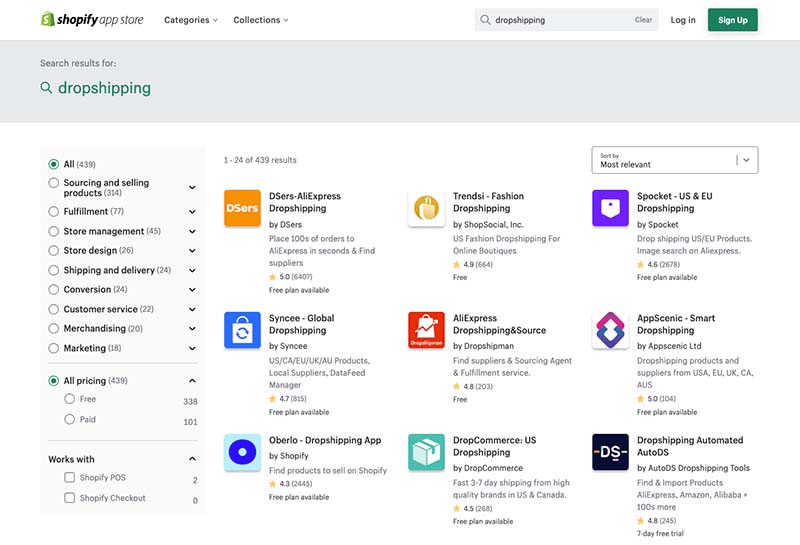The image size is (800, 545).
Task: Click the DSers 5.0 star rating
Action: [x=290, y=277]
